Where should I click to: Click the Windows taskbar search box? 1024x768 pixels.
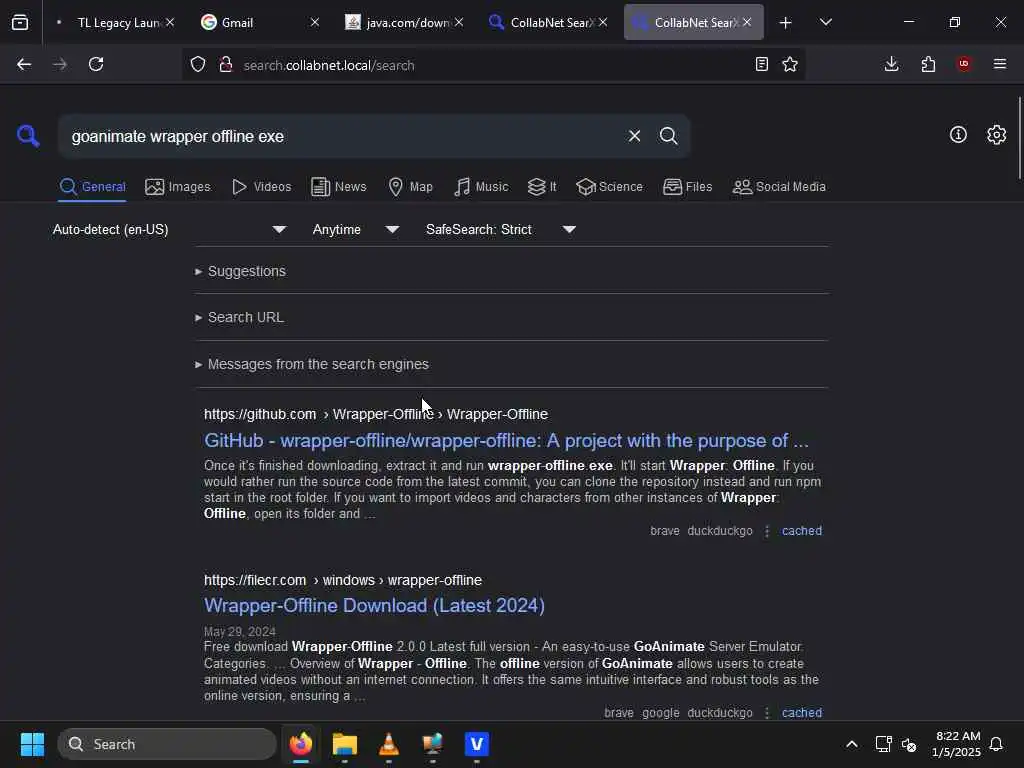(167, 744)
